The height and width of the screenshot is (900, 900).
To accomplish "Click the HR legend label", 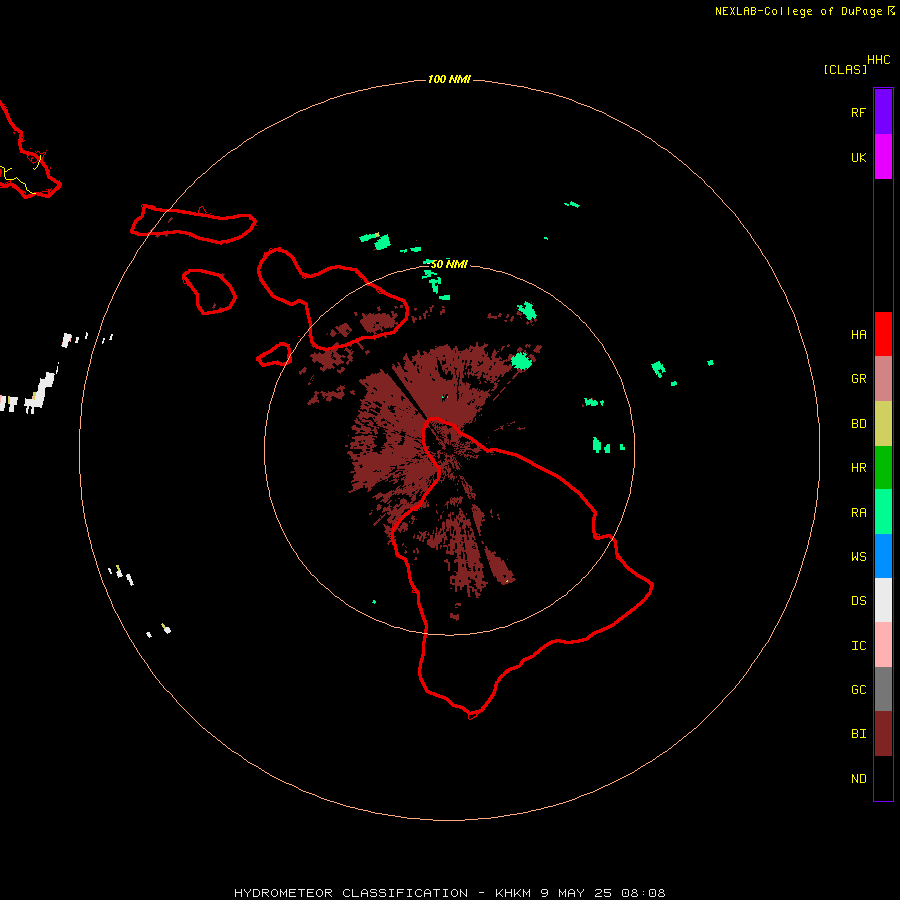I will 858,468.
